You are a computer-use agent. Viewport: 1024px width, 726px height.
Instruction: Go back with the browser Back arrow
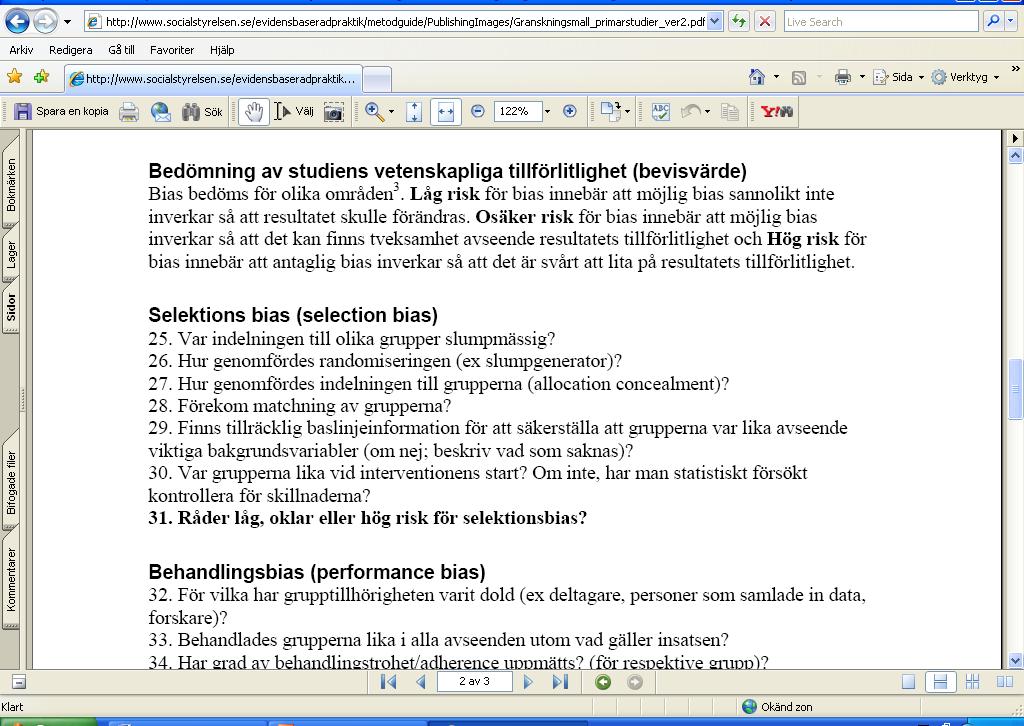pyautogui.click(x=17, y=22)
